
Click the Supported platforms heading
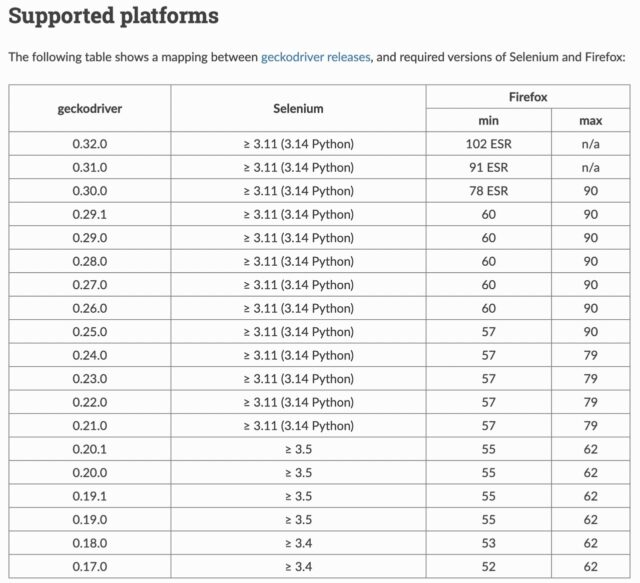[113, 17]
